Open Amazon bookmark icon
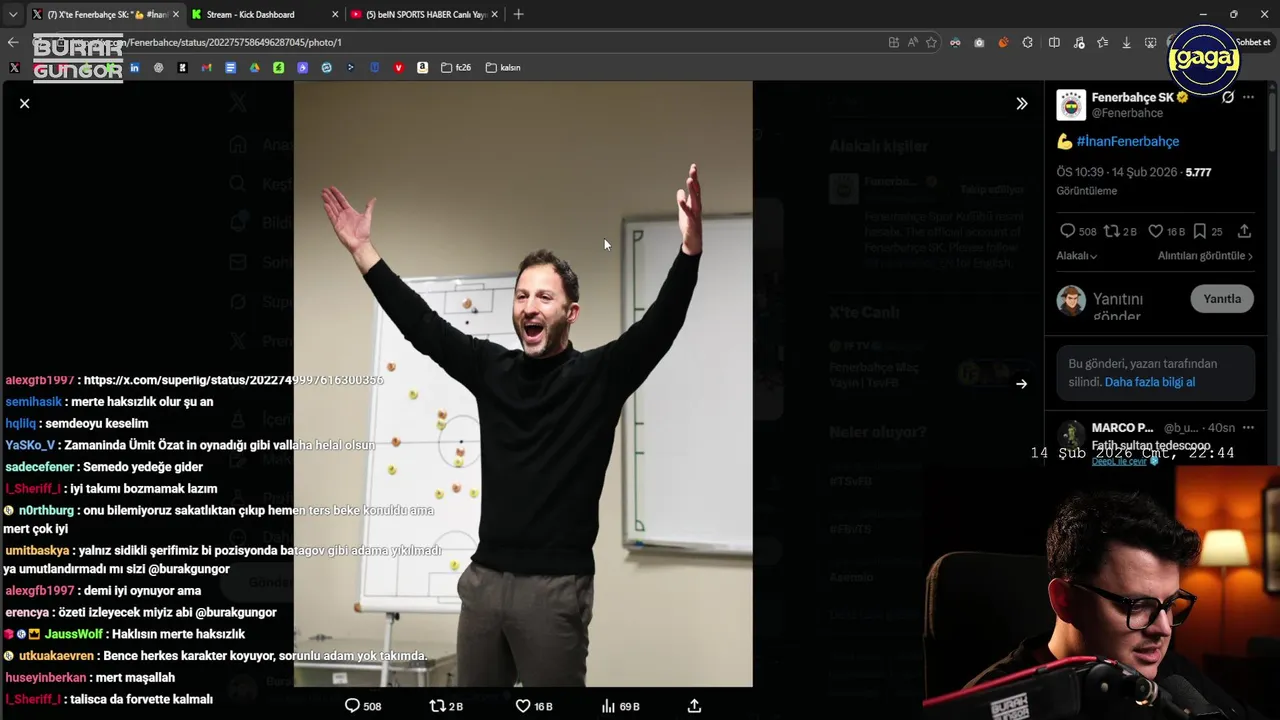 pyautogui.click(x=422, y=68)
